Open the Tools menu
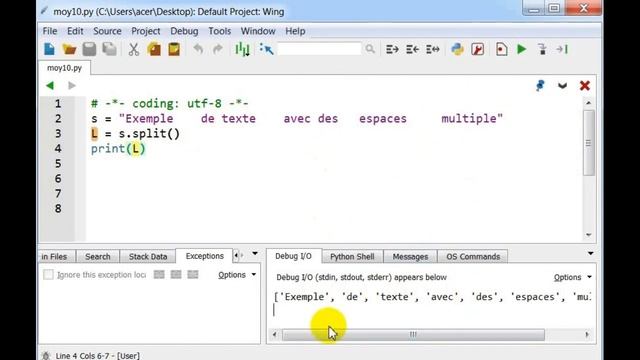This screenshot has width=640, height=360. (220, 31)
